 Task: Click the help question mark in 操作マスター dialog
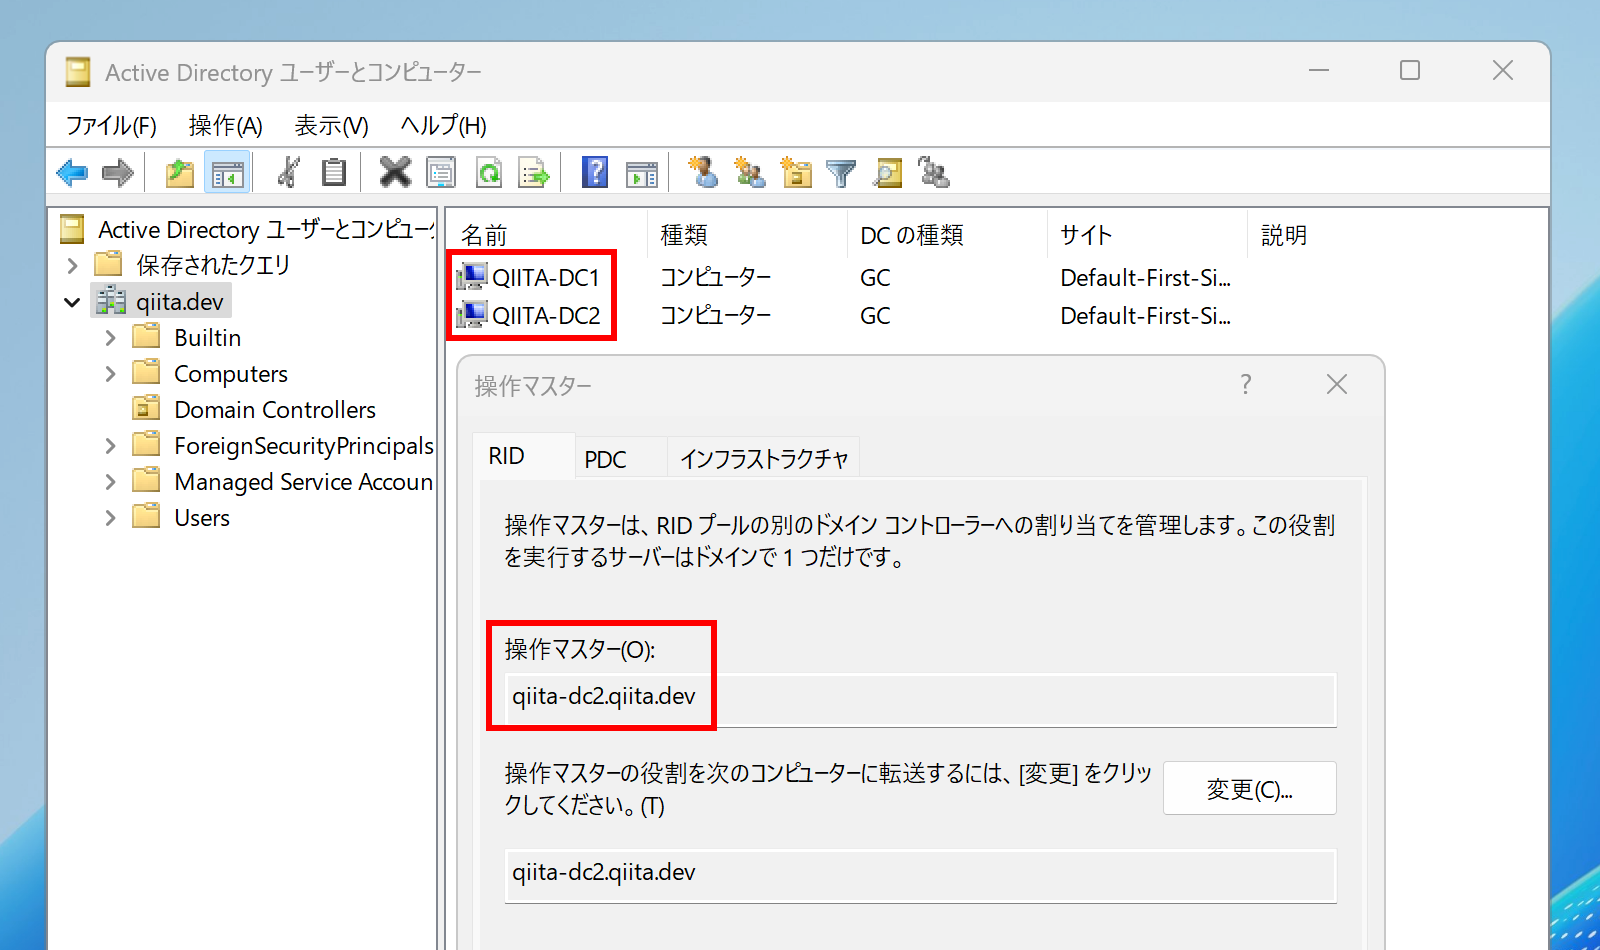coord(1245,385)
